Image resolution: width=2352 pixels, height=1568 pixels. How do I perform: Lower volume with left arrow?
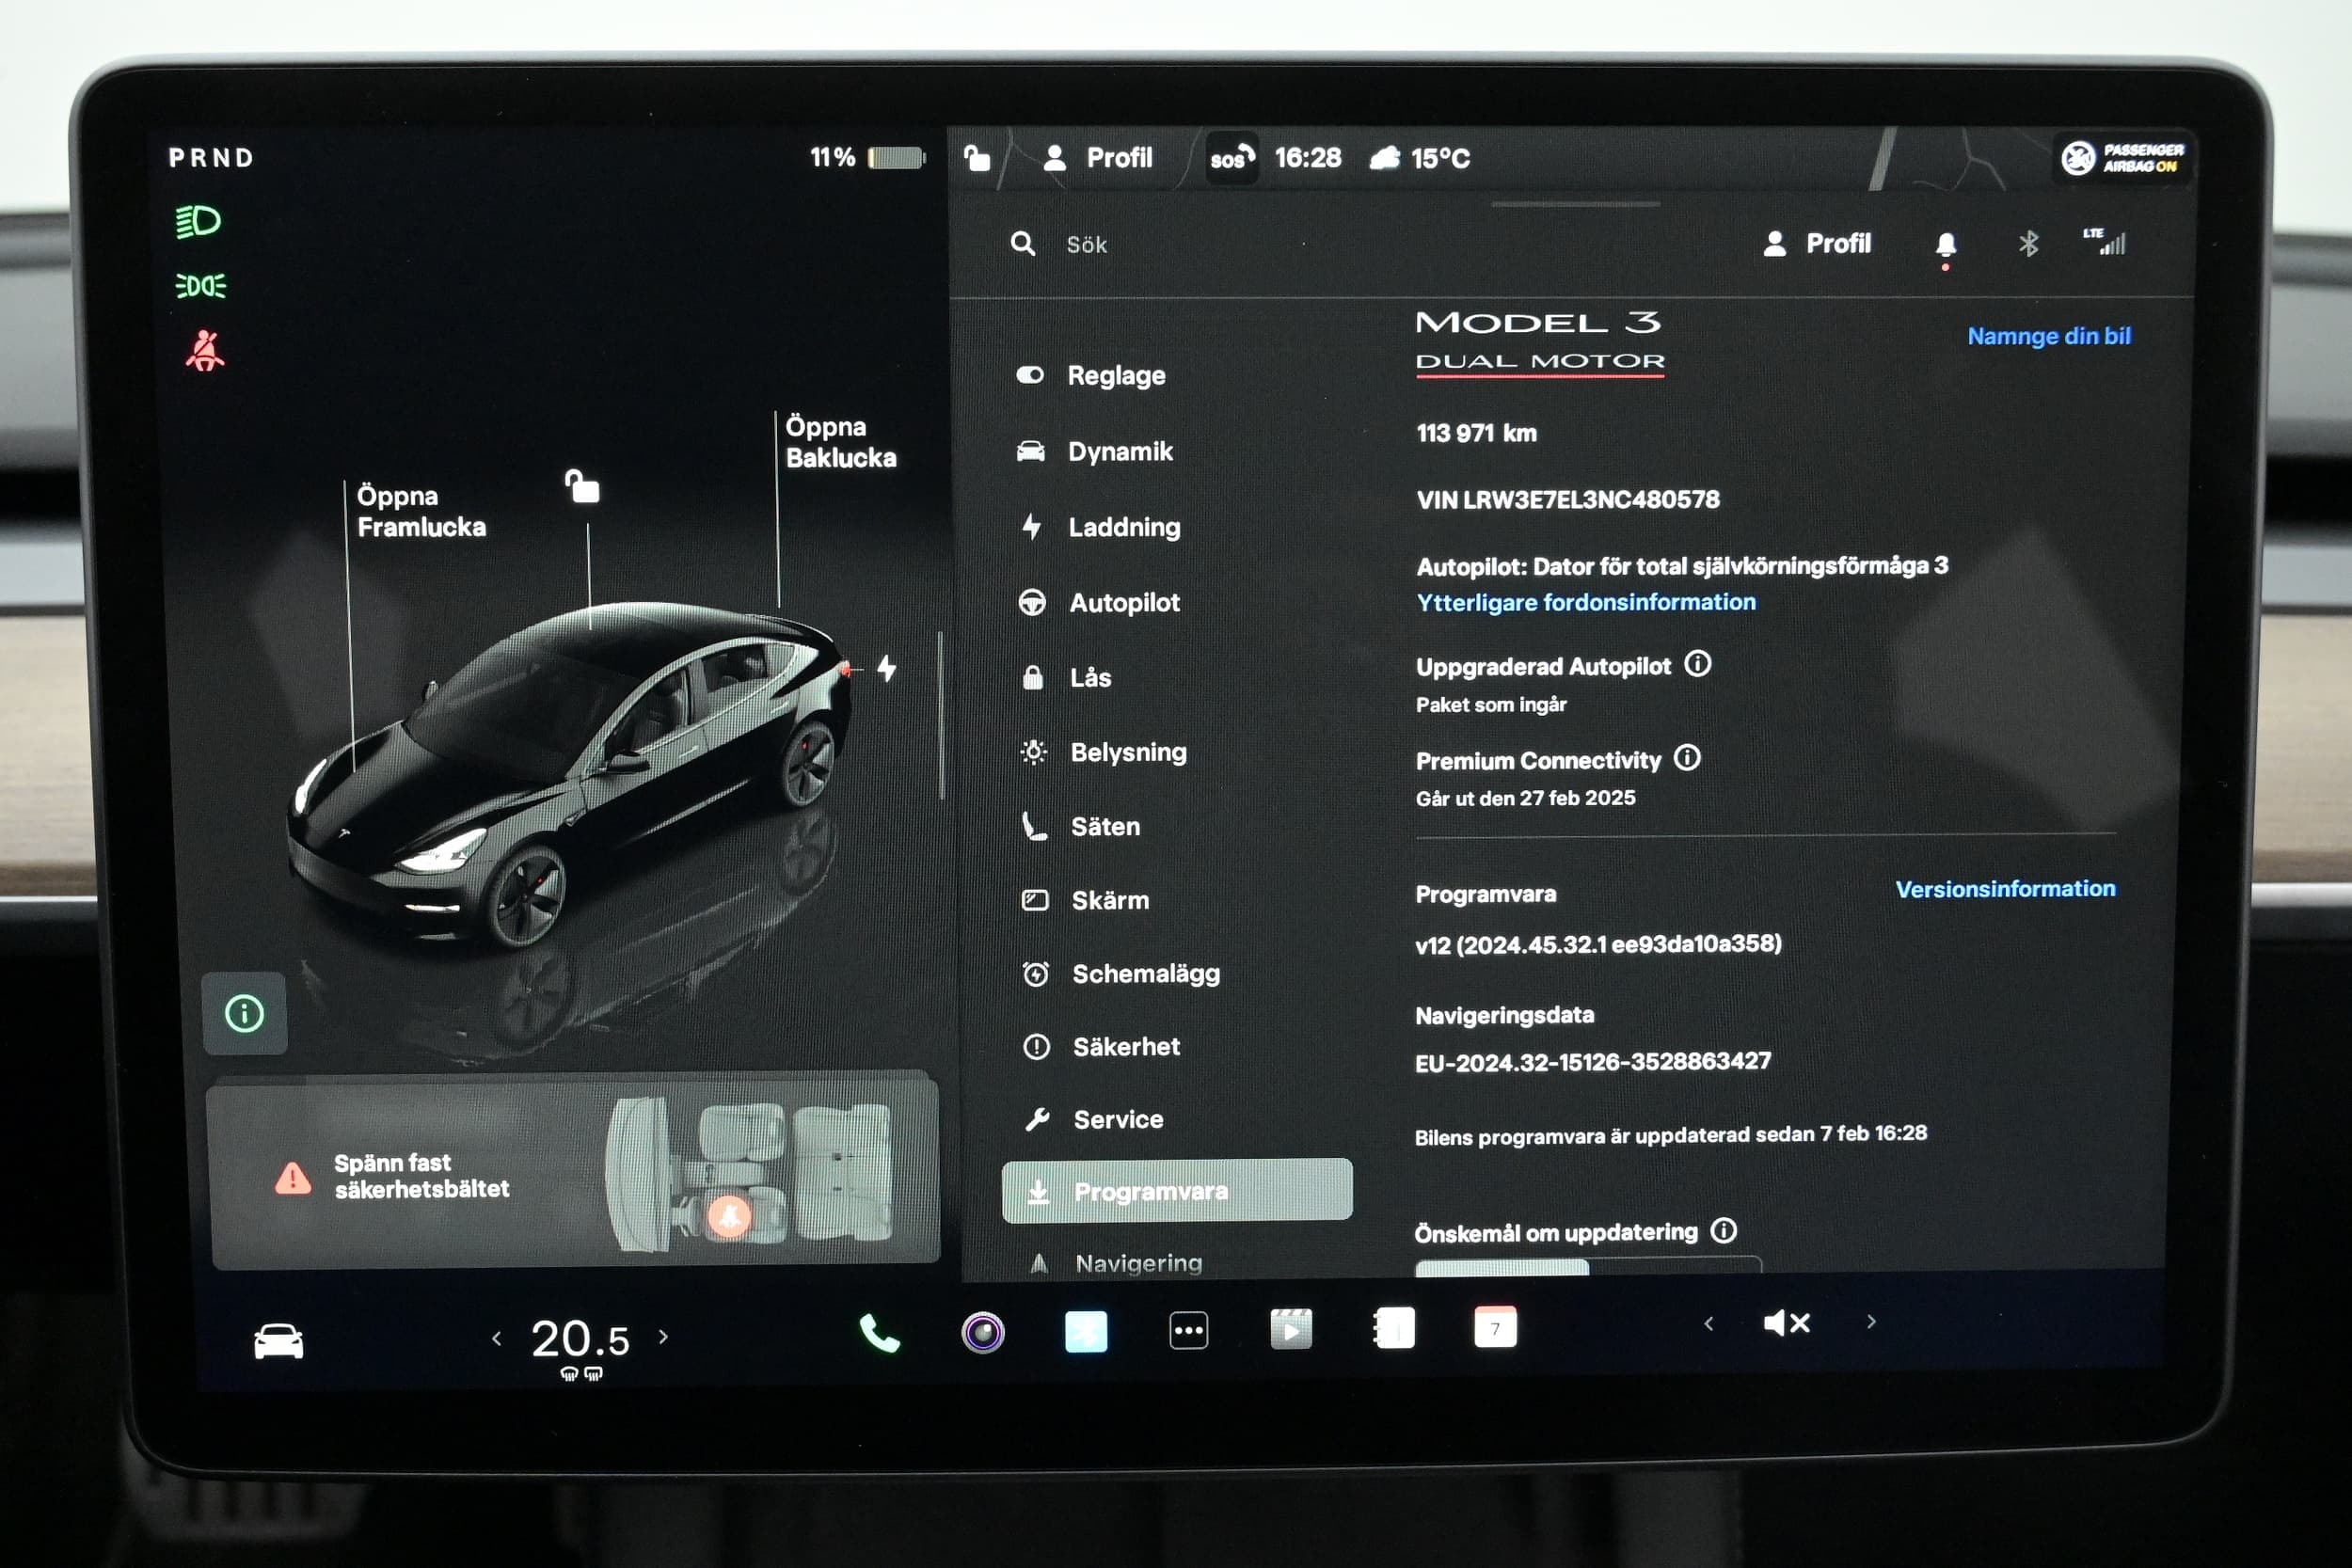click(x=1709, y=1324)
